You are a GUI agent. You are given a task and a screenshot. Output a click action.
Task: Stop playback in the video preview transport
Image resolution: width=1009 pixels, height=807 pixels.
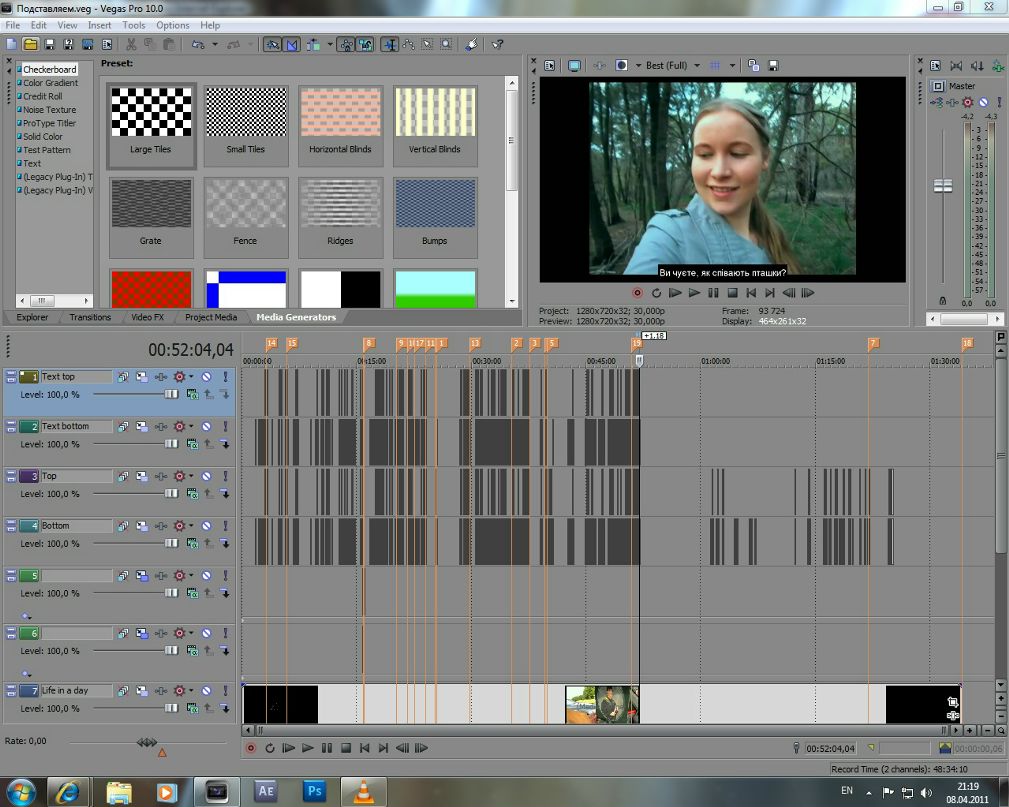tap(732, 293)
